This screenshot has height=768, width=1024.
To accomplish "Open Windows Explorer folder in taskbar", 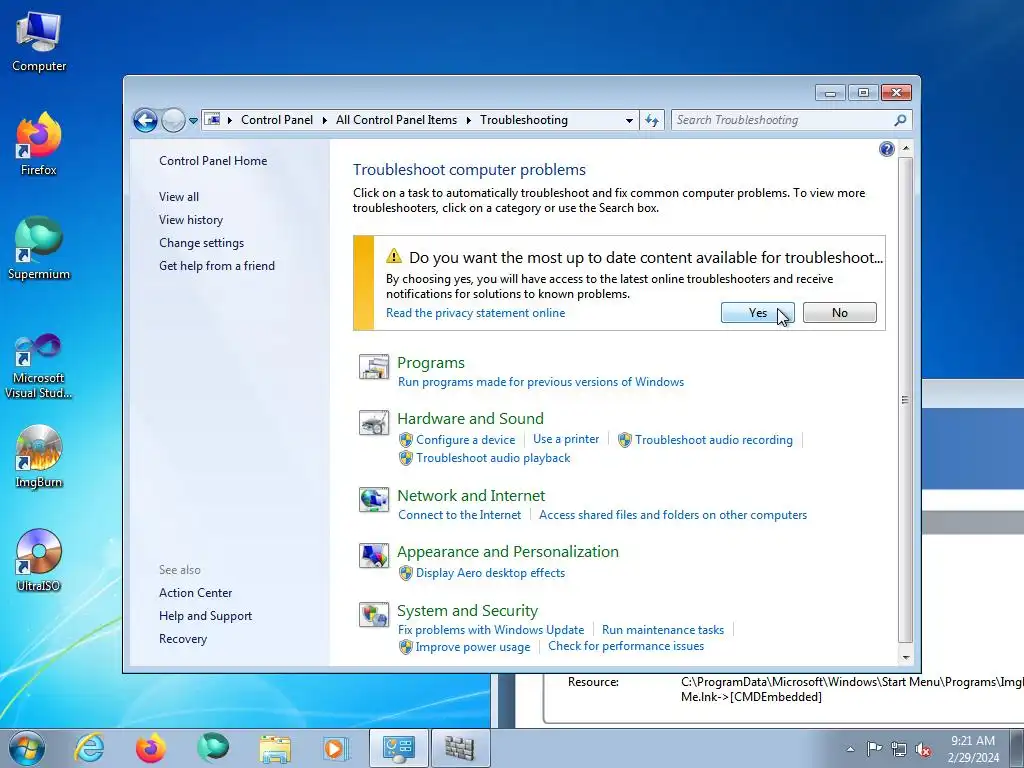I will click(x=275, y=748).
